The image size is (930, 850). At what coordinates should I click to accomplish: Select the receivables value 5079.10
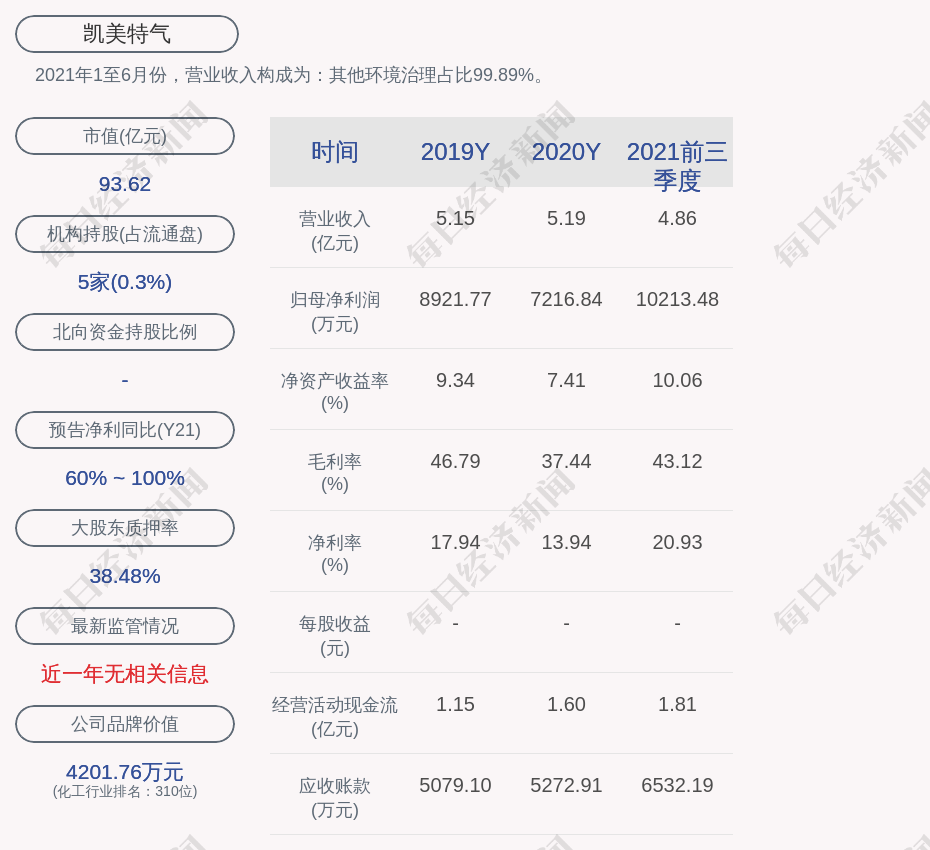click(455, 785)
